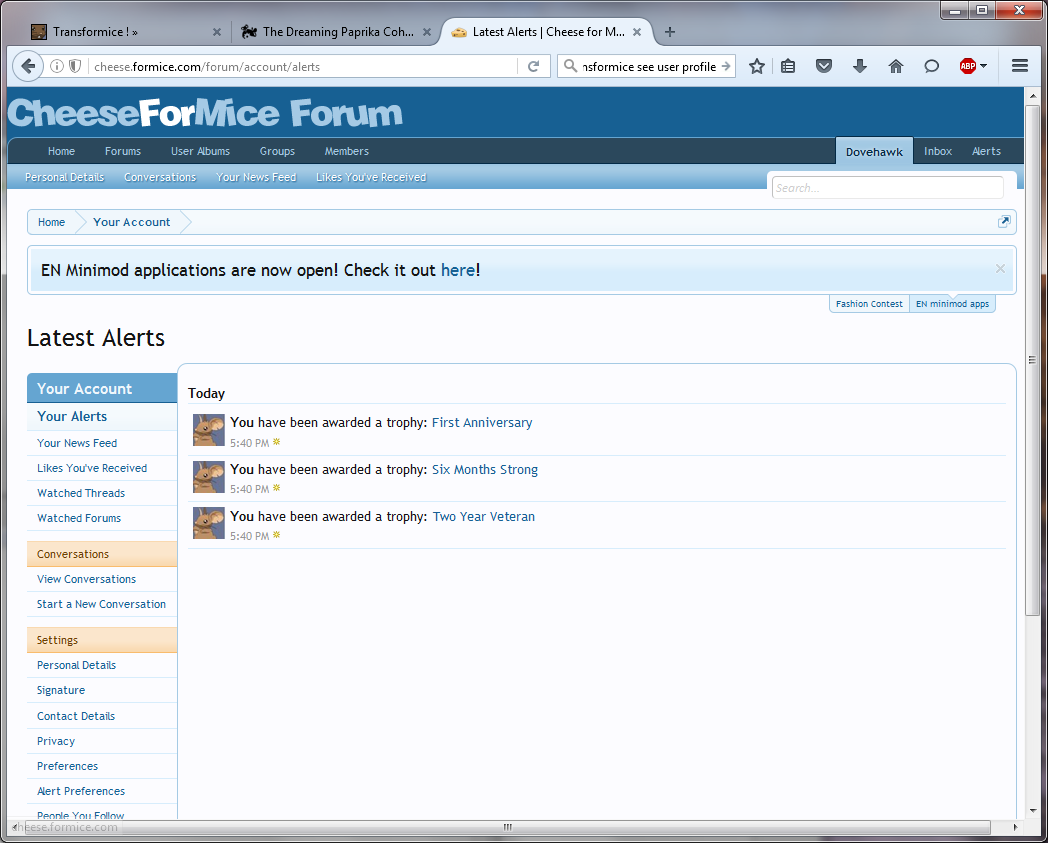Open Groups navigation item
Viewport: 1048px width, 843px height.
(277, 151)
